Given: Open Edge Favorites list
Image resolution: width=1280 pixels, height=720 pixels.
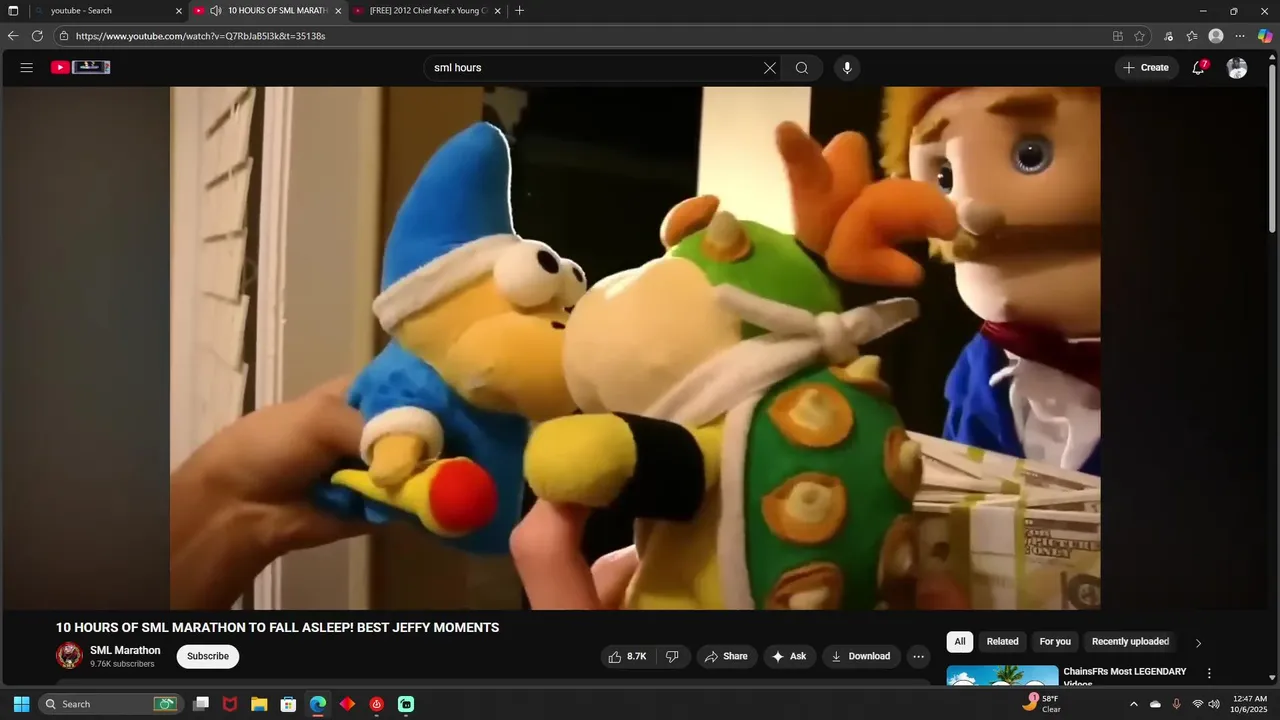Looking at the screenshot, I should tap(1192, 36).
